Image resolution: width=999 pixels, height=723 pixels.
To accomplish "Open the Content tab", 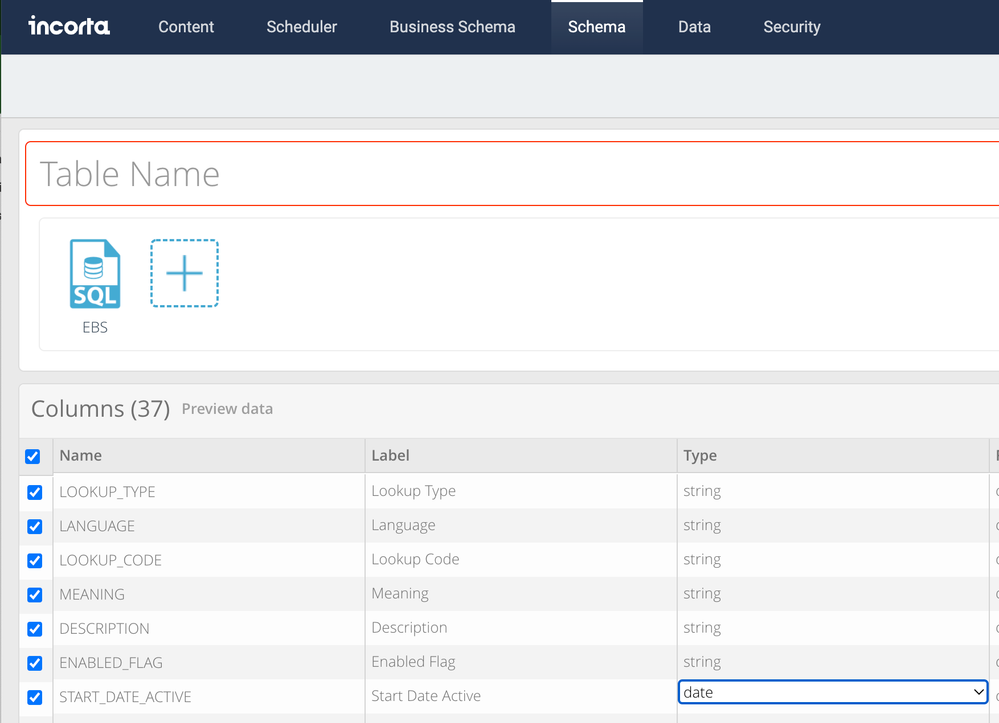I will click(x=186, y=27).
